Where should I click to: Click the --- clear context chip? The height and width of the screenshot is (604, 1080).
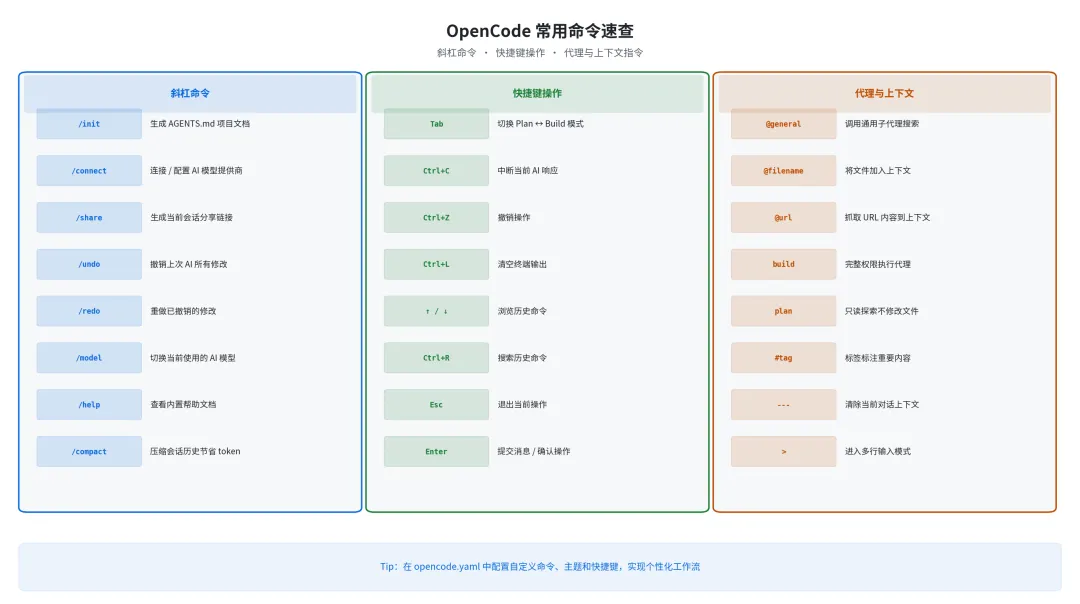783,405
